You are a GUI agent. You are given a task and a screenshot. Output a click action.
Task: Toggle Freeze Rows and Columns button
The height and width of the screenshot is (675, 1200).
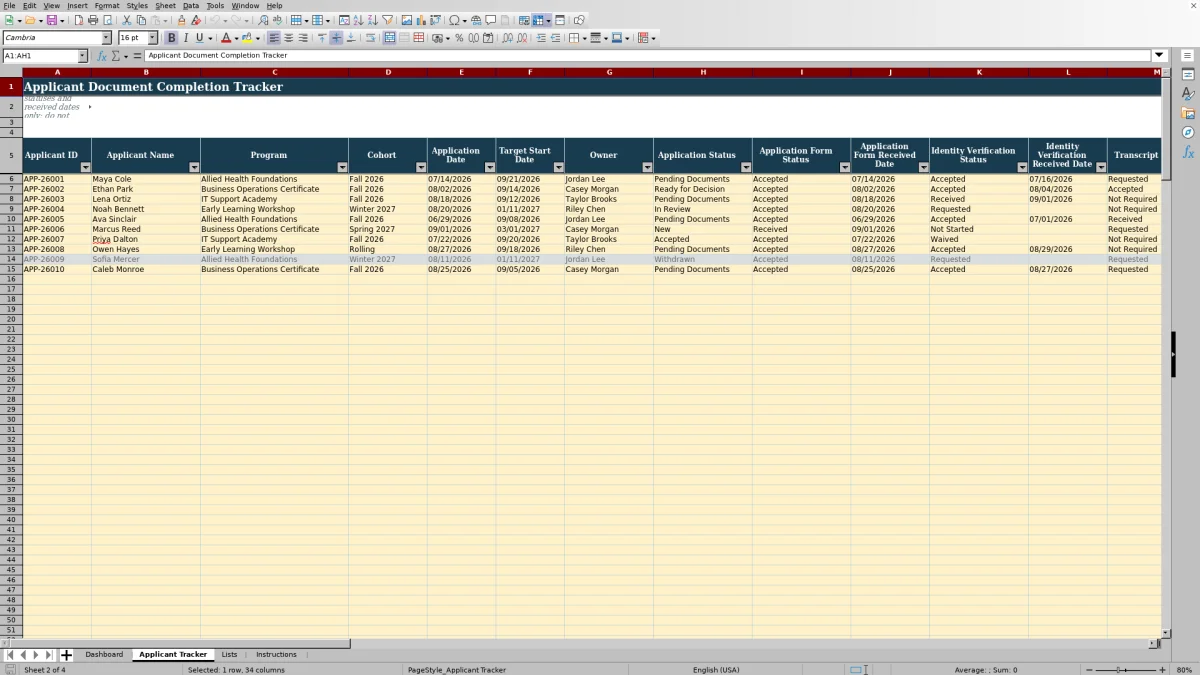point(537,20)
